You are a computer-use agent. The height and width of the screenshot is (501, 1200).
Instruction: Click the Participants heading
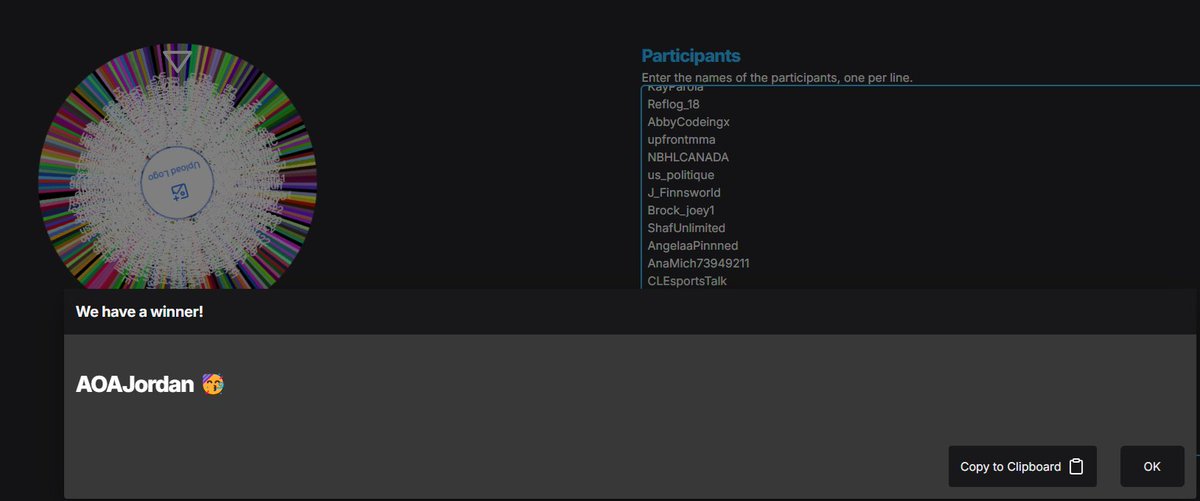pos(691,56)
